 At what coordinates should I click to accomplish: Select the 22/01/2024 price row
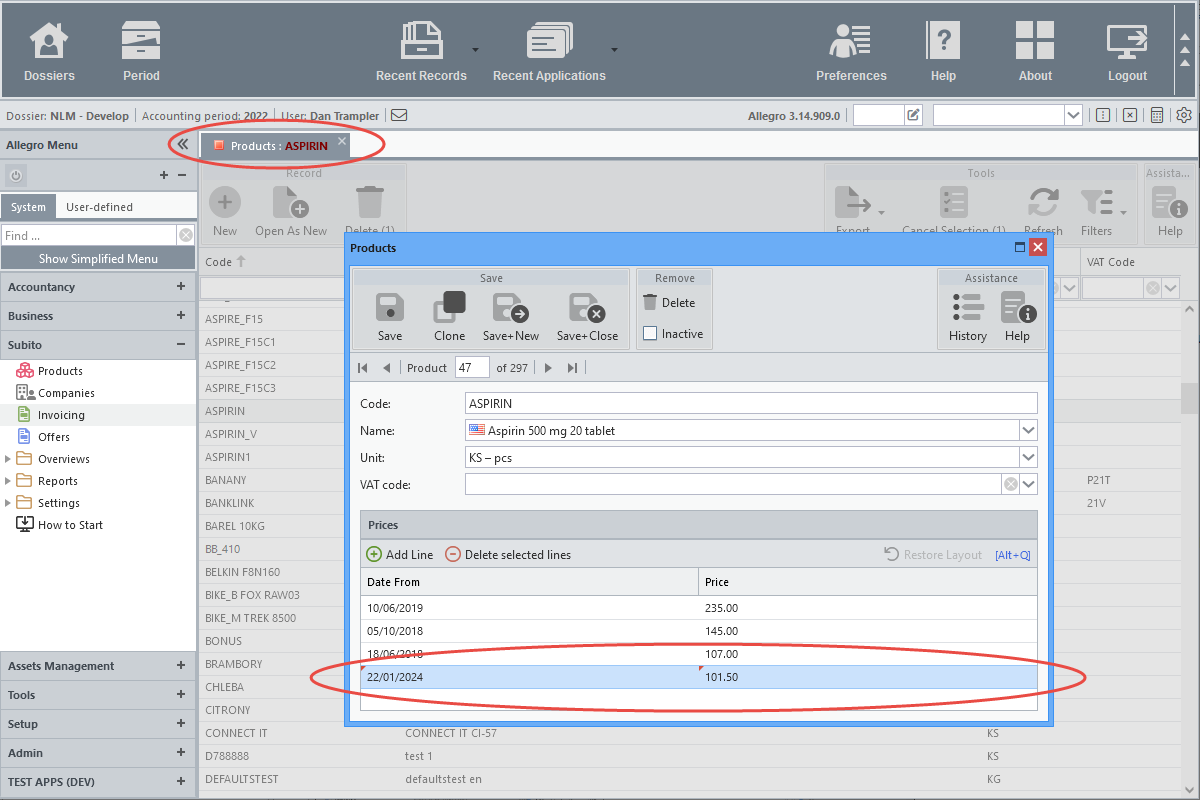pos(698,677)
